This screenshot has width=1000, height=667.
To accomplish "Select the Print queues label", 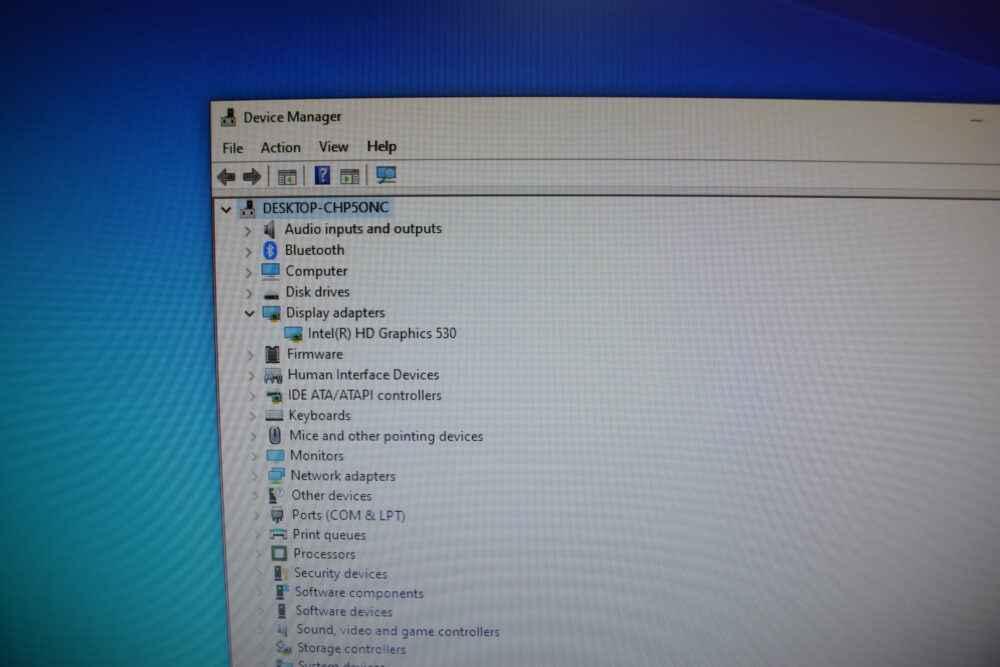I will (329, 535).
